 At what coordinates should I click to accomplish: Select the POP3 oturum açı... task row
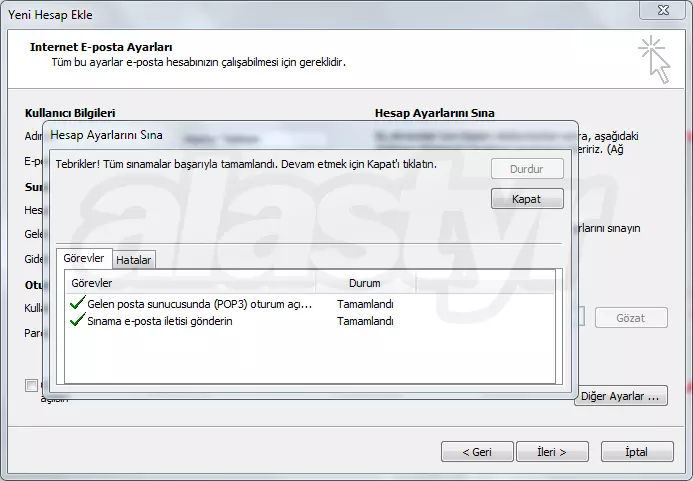pyautogui.click(x=309, y=304)
